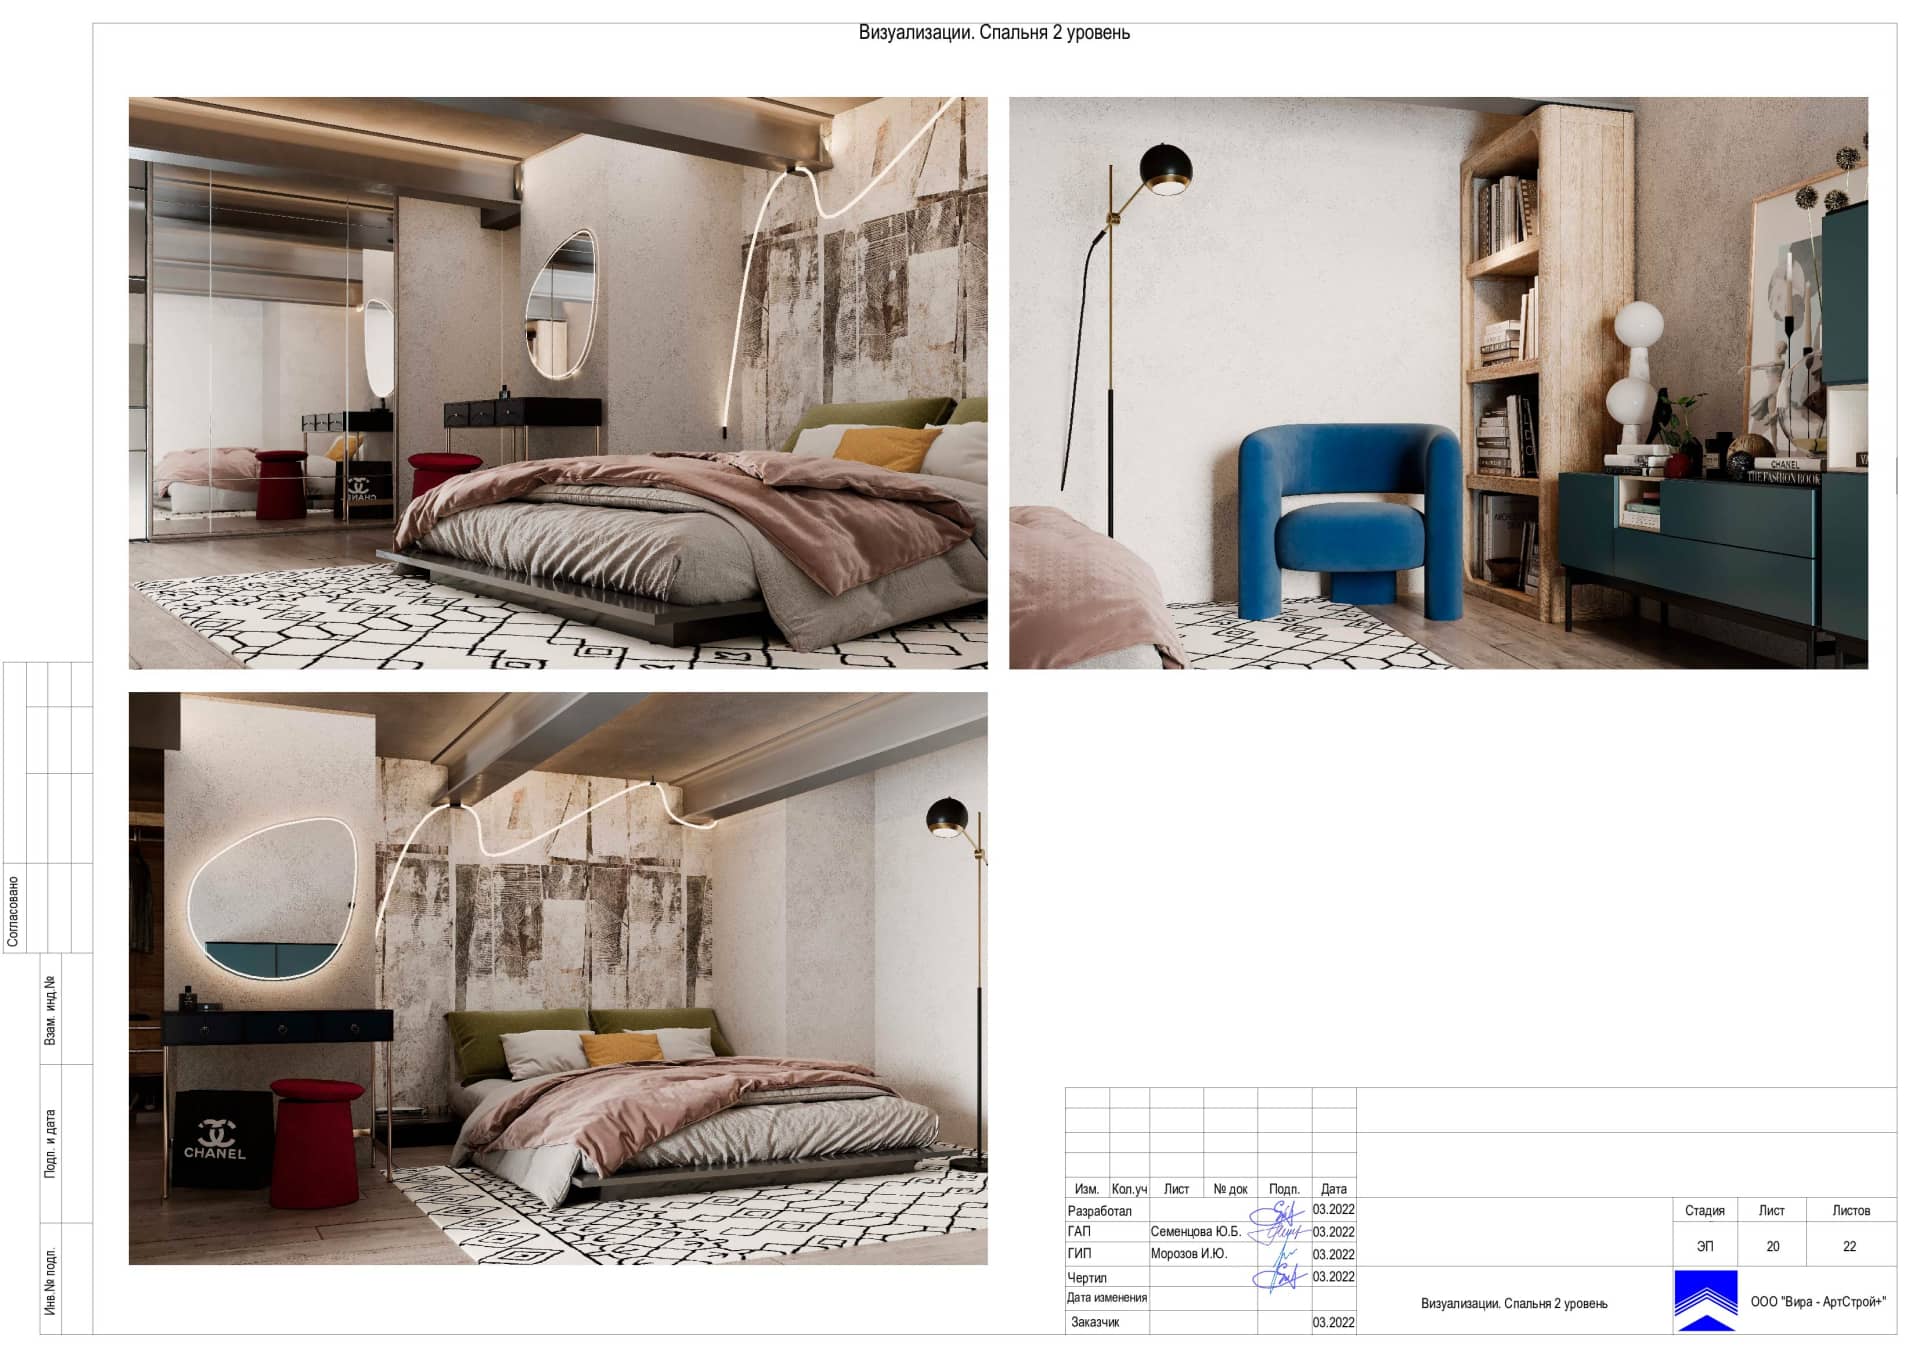Click the 'Взам. инд.№' side stamp label
The image size is (1920, 1358).
(x=50, y=1011)
